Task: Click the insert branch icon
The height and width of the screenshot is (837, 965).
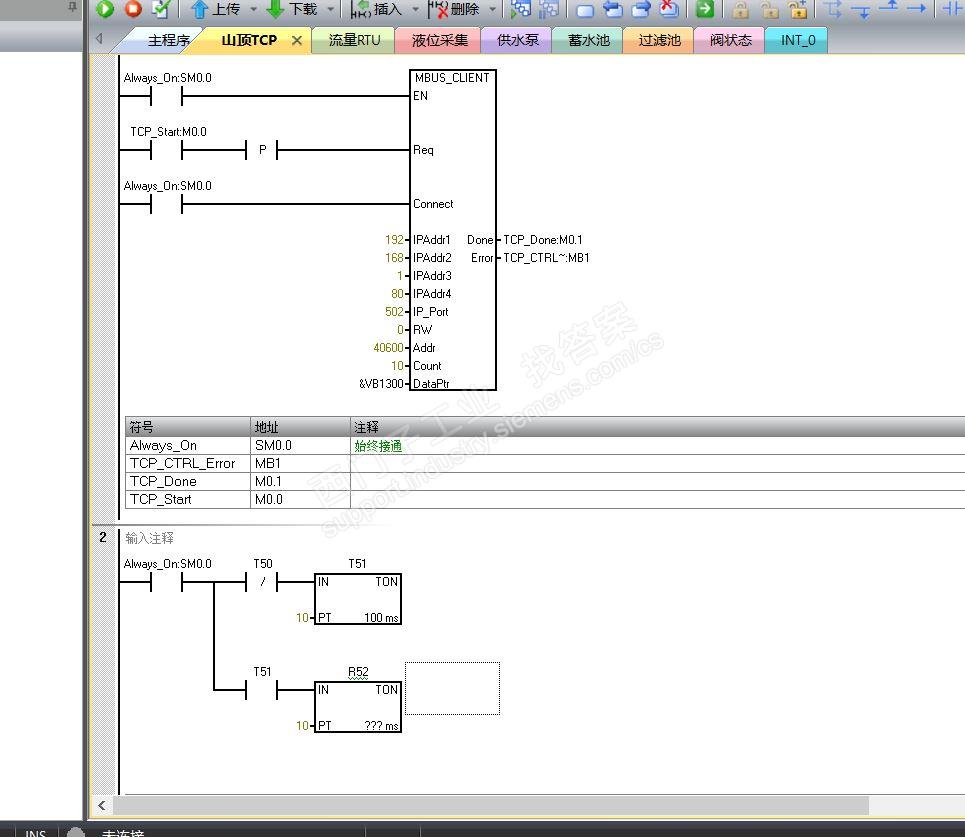Action: 833,9
